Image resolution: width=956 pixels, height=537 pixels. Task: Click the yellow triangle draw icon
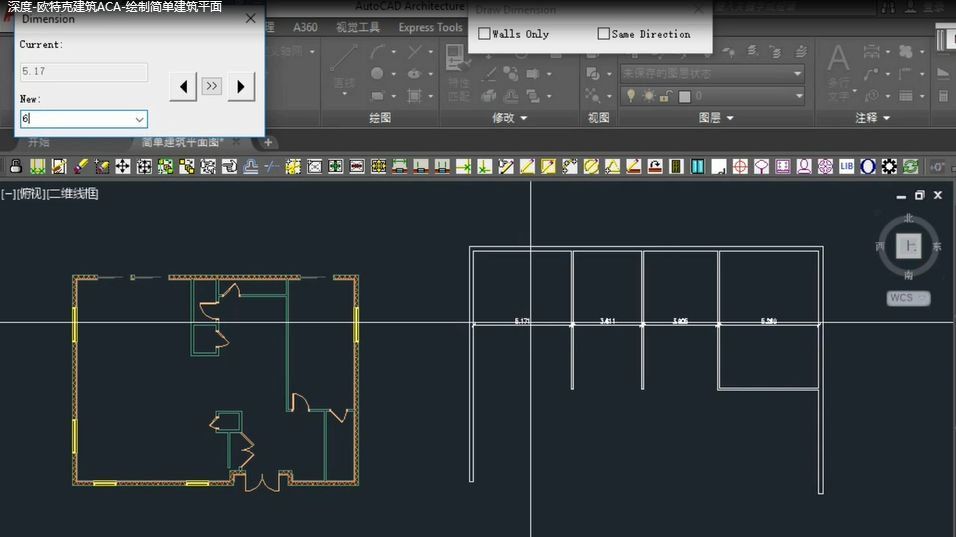coord(612,166)
